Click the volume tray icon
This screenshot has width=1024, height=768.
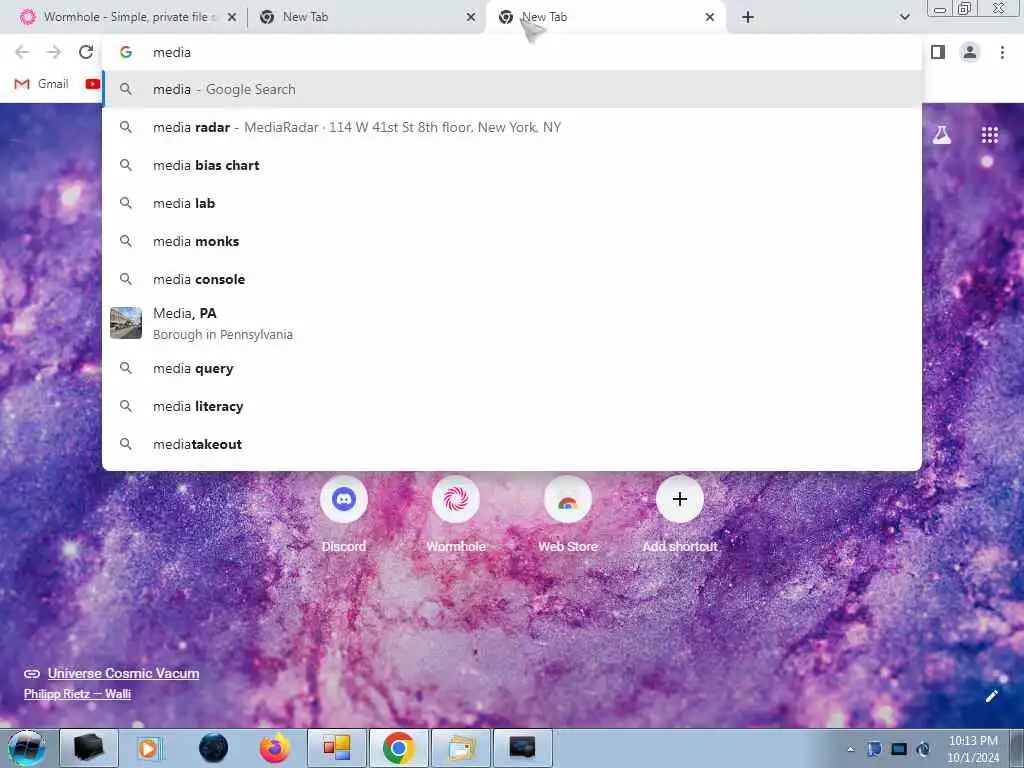coord(923,749)
